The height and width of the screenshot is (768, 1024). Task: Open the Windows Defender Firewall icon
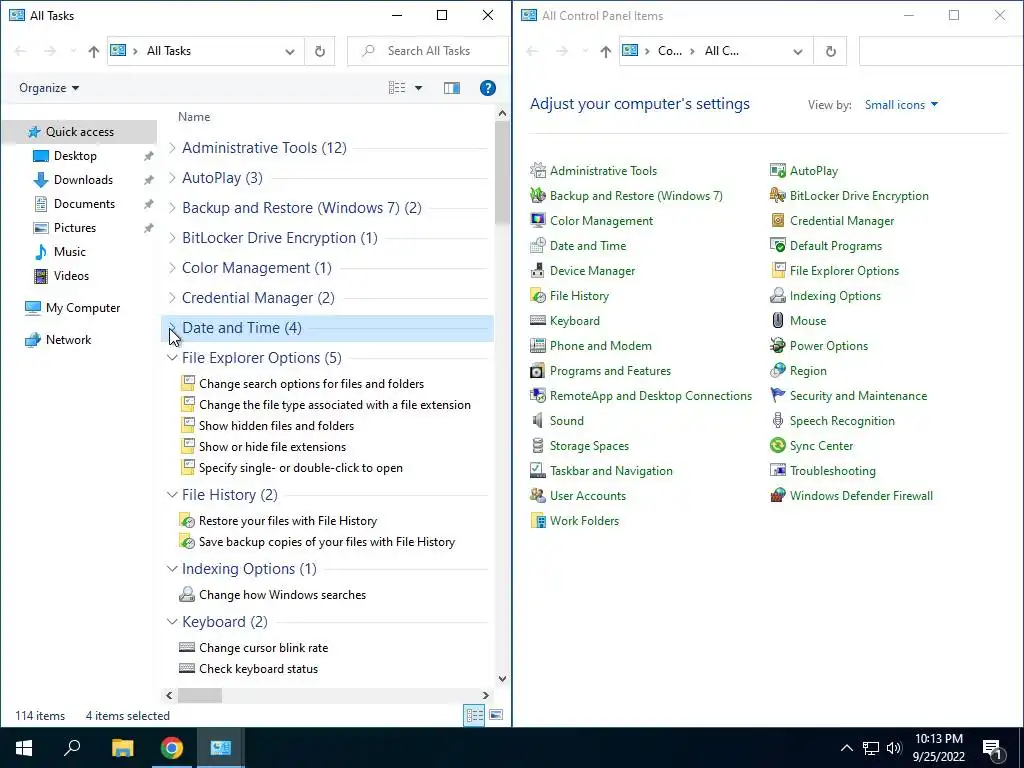[777, 496]
